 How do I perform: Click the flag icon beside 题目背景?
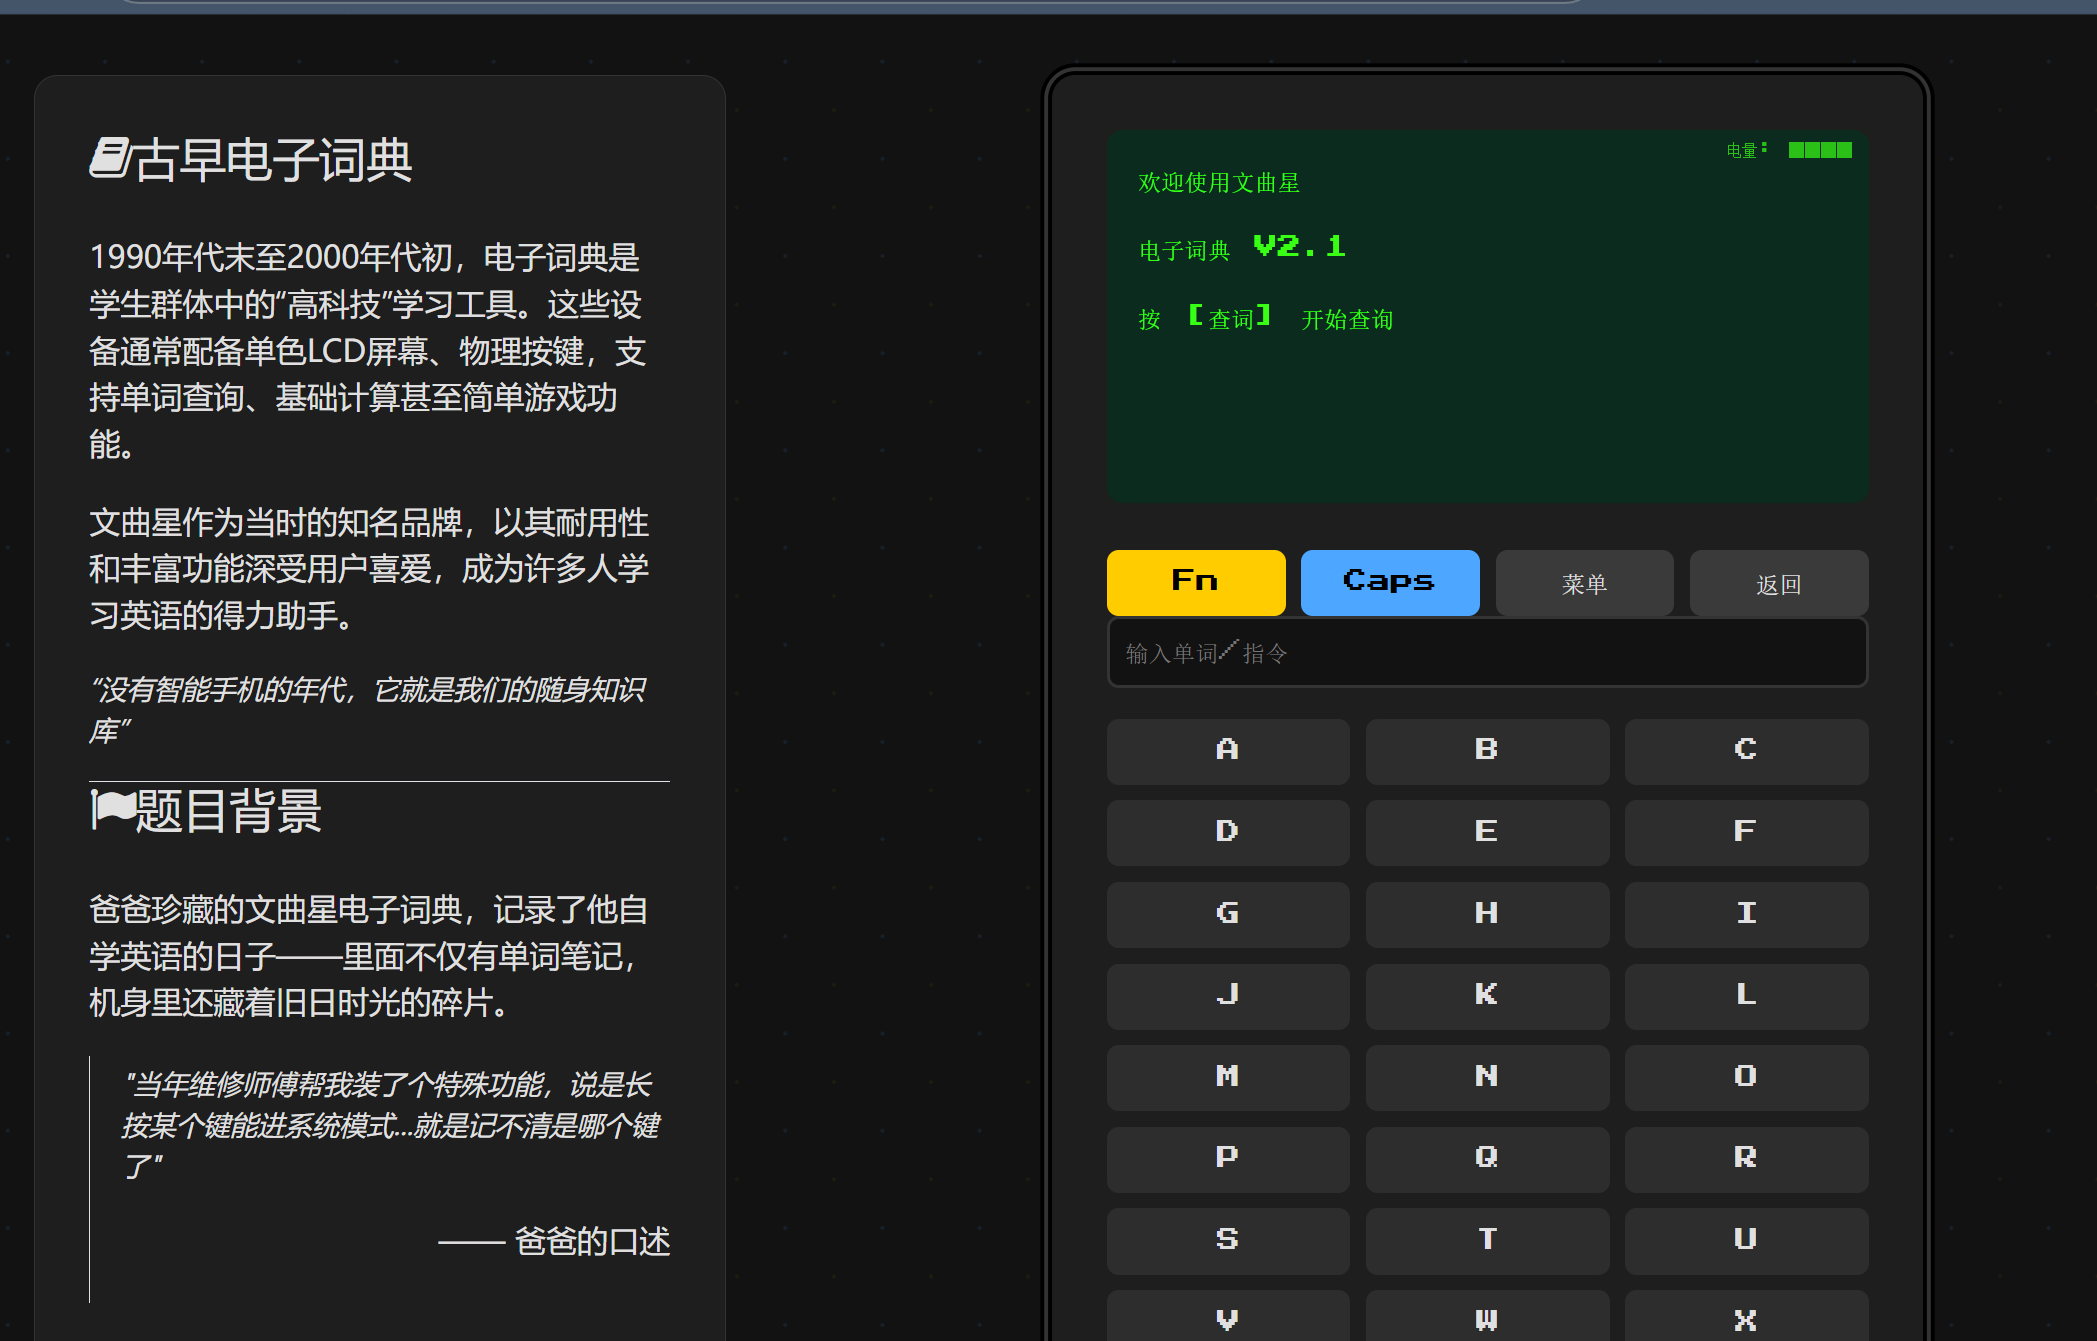112,809
